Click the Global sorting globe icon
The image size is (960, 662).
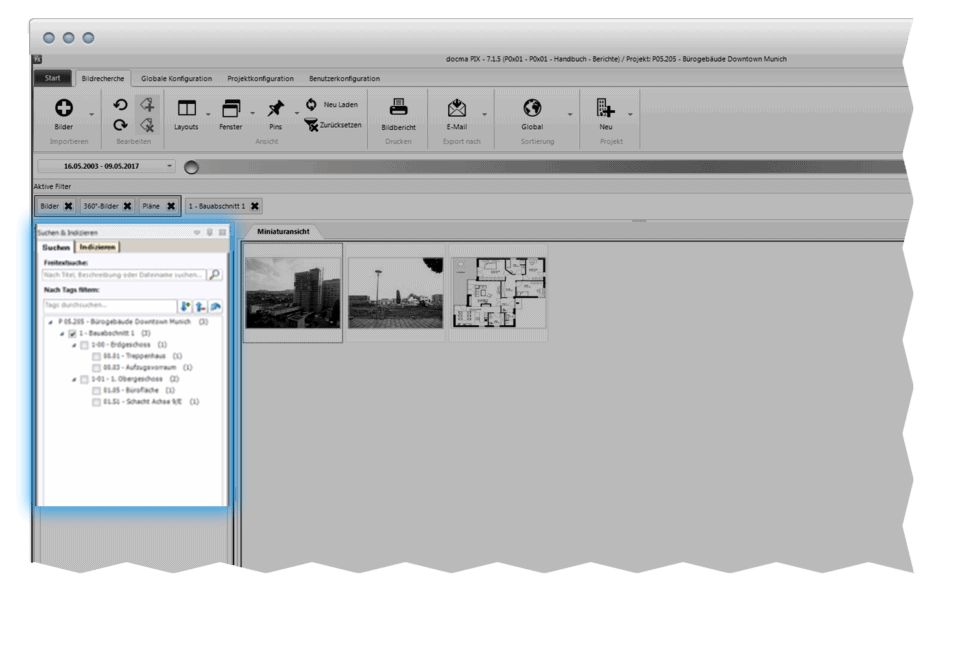(532, 108)
